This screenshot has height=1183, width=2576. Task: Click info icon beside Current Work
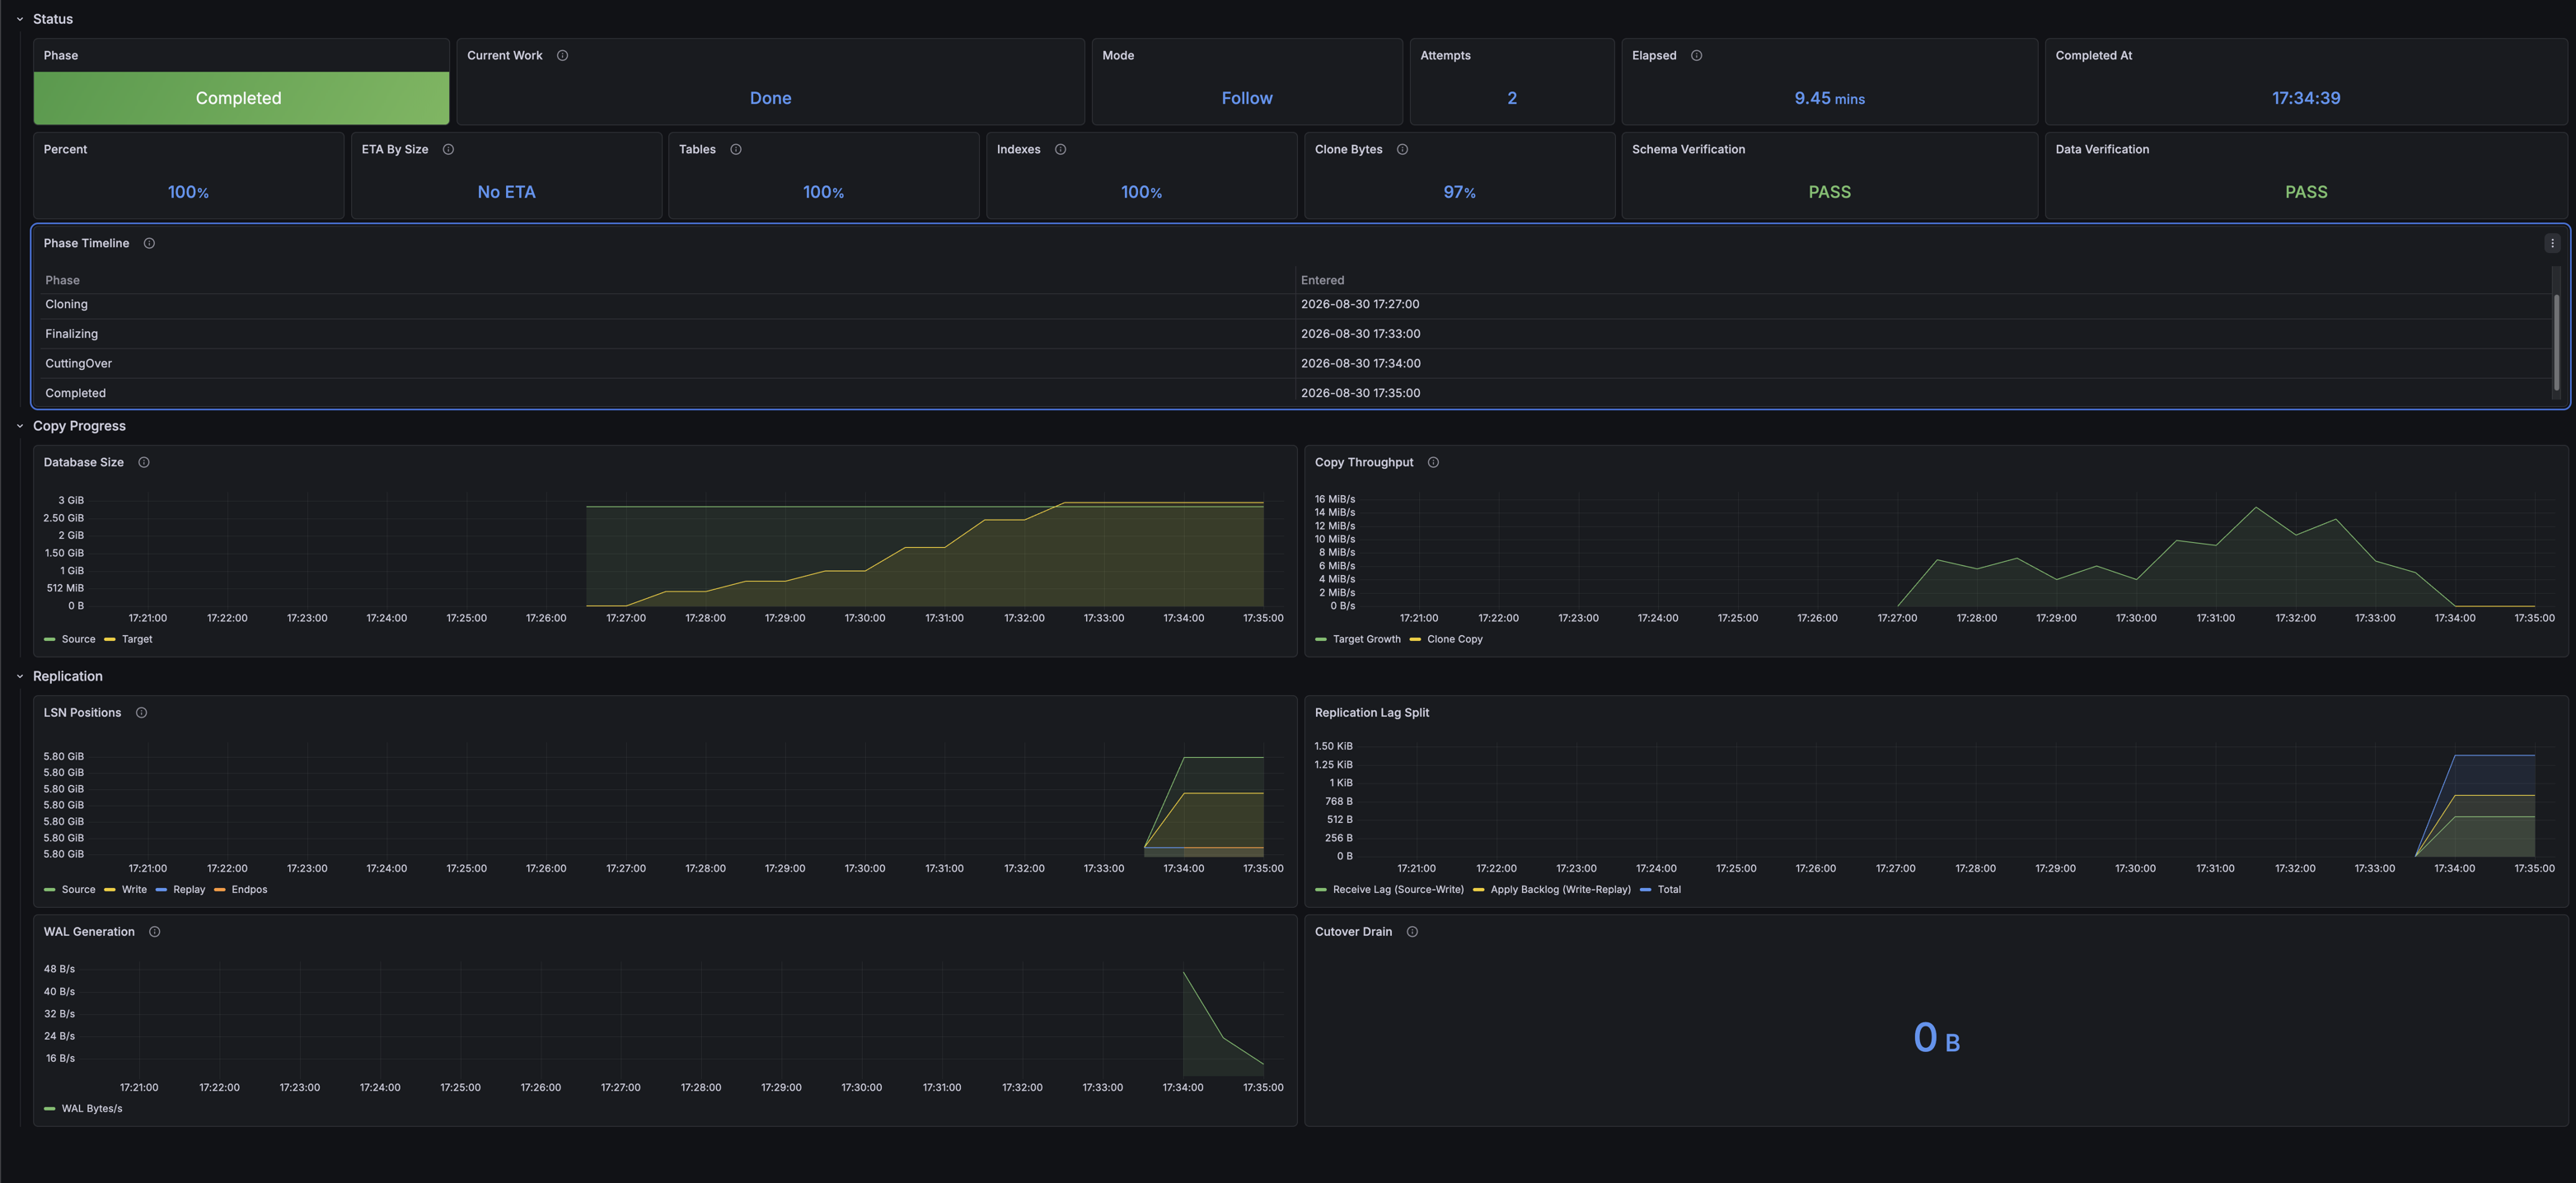562,56
